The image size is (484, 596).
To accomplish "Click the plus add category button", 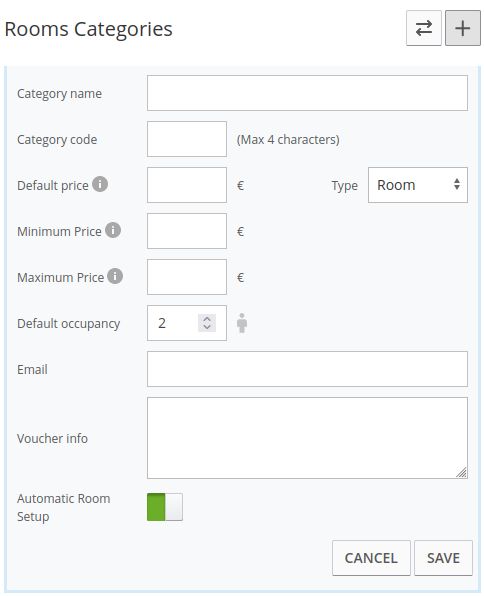I will [x=463, y=28].
